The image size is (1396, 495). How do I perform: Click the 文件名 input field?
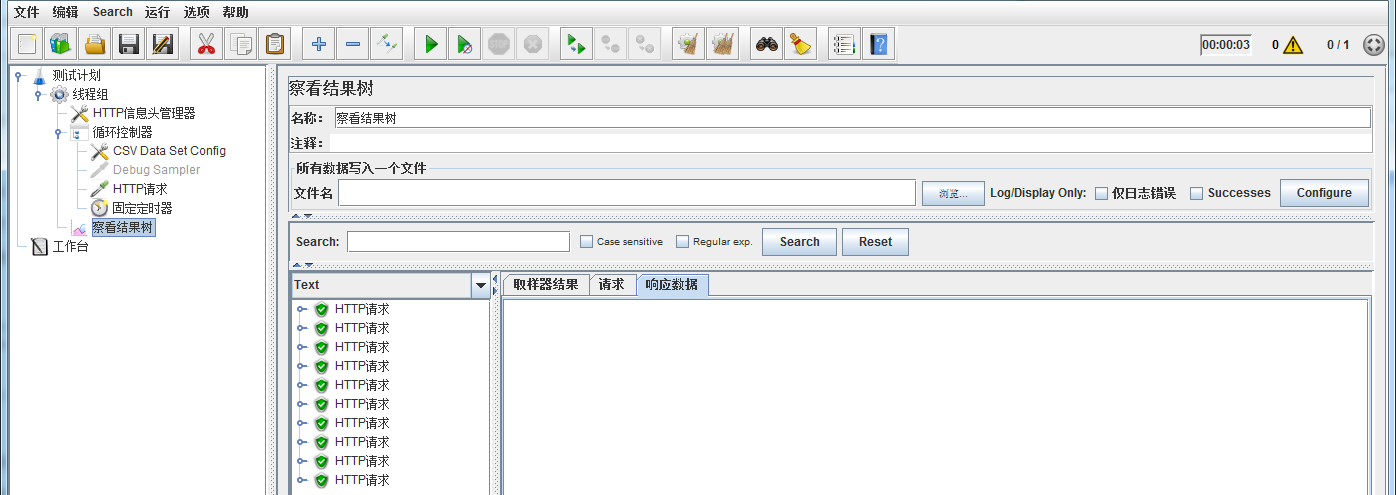point(627,193)
